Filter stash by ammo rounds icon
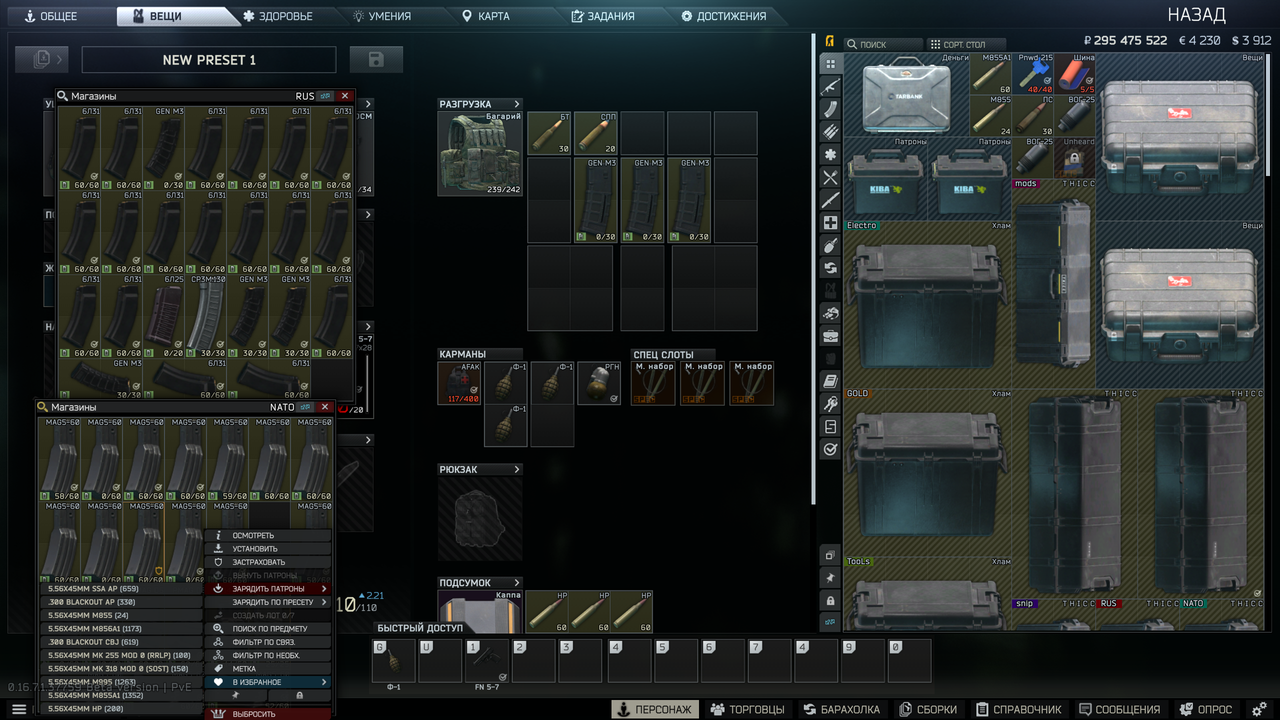Viewport: 1280px width, 720px height. pyautogui.click(x=830, y=131)
